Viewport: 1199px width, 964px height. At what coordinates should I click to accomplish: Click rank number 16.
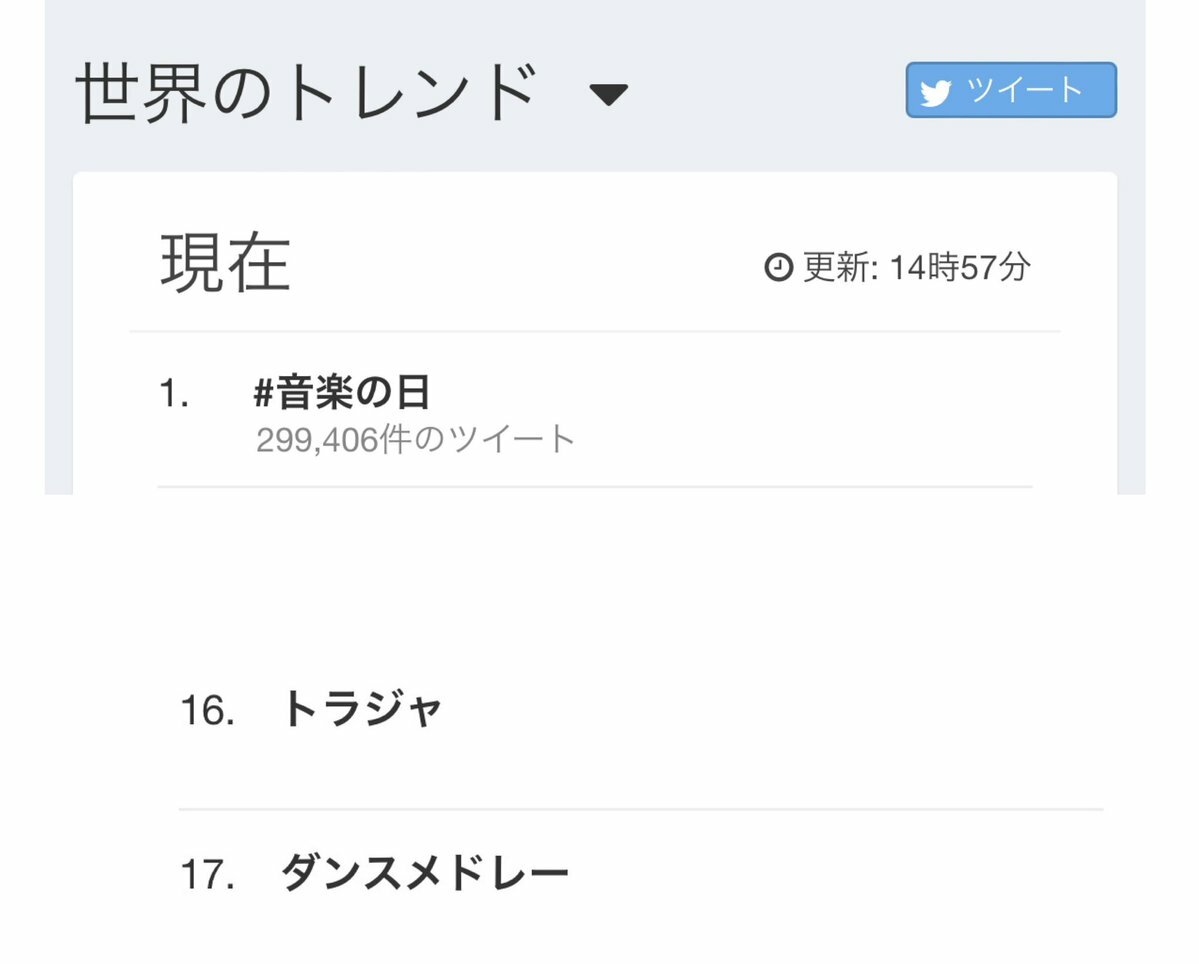pos(207,710)
